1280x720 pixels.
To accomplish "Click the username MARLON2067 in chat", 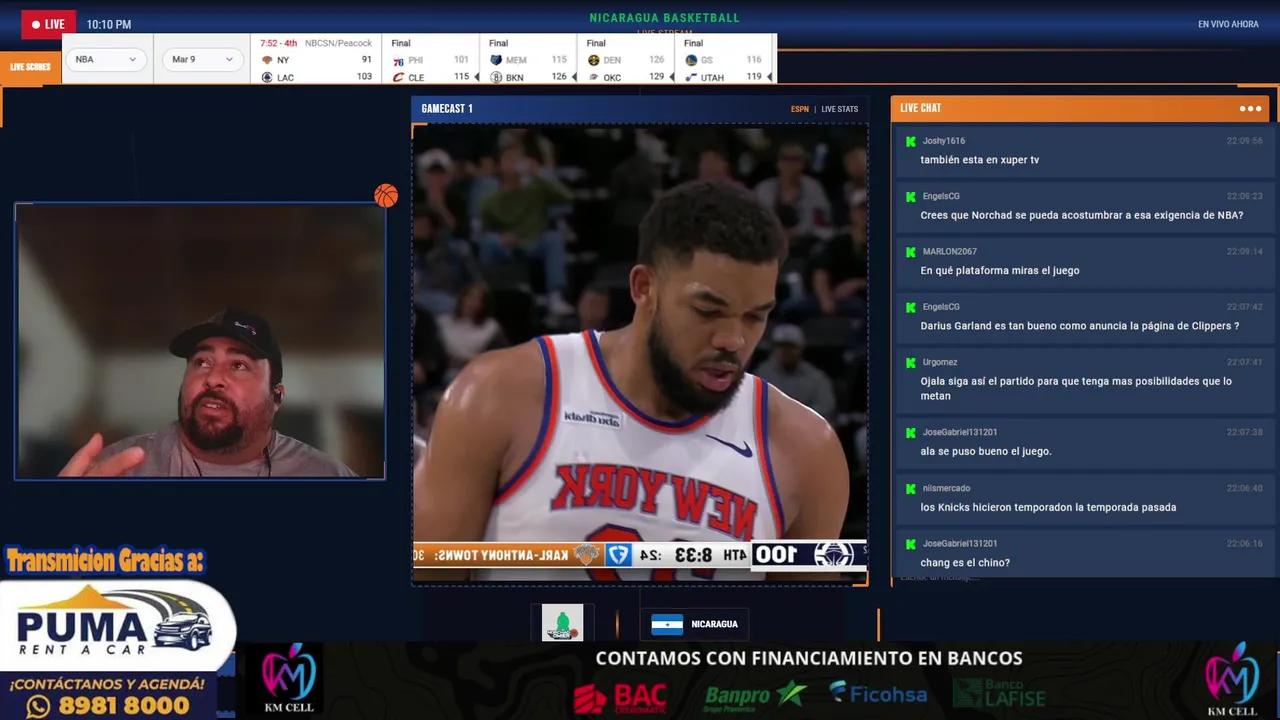I will [x=949, y=252].
